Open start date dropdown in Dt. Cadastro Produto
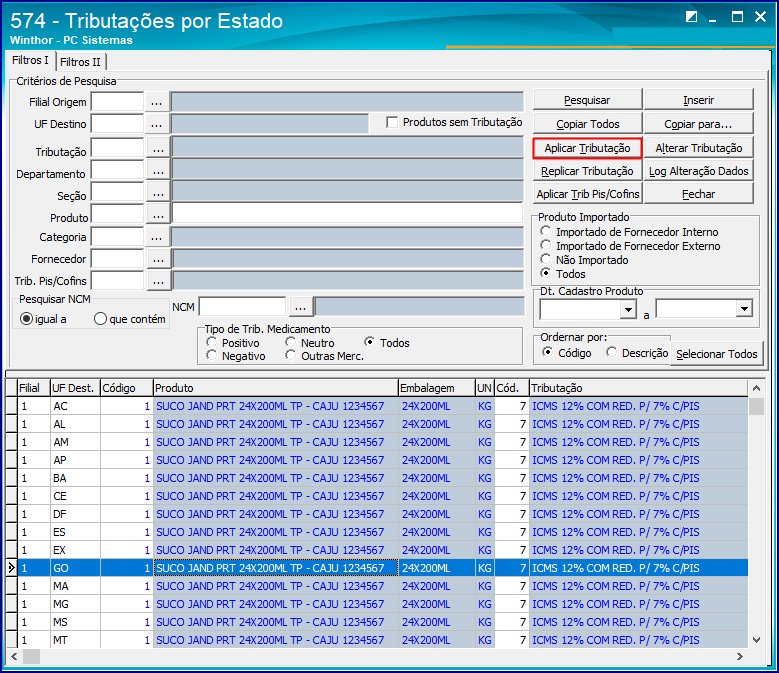 pyautogui.click(x=628, y=310)
